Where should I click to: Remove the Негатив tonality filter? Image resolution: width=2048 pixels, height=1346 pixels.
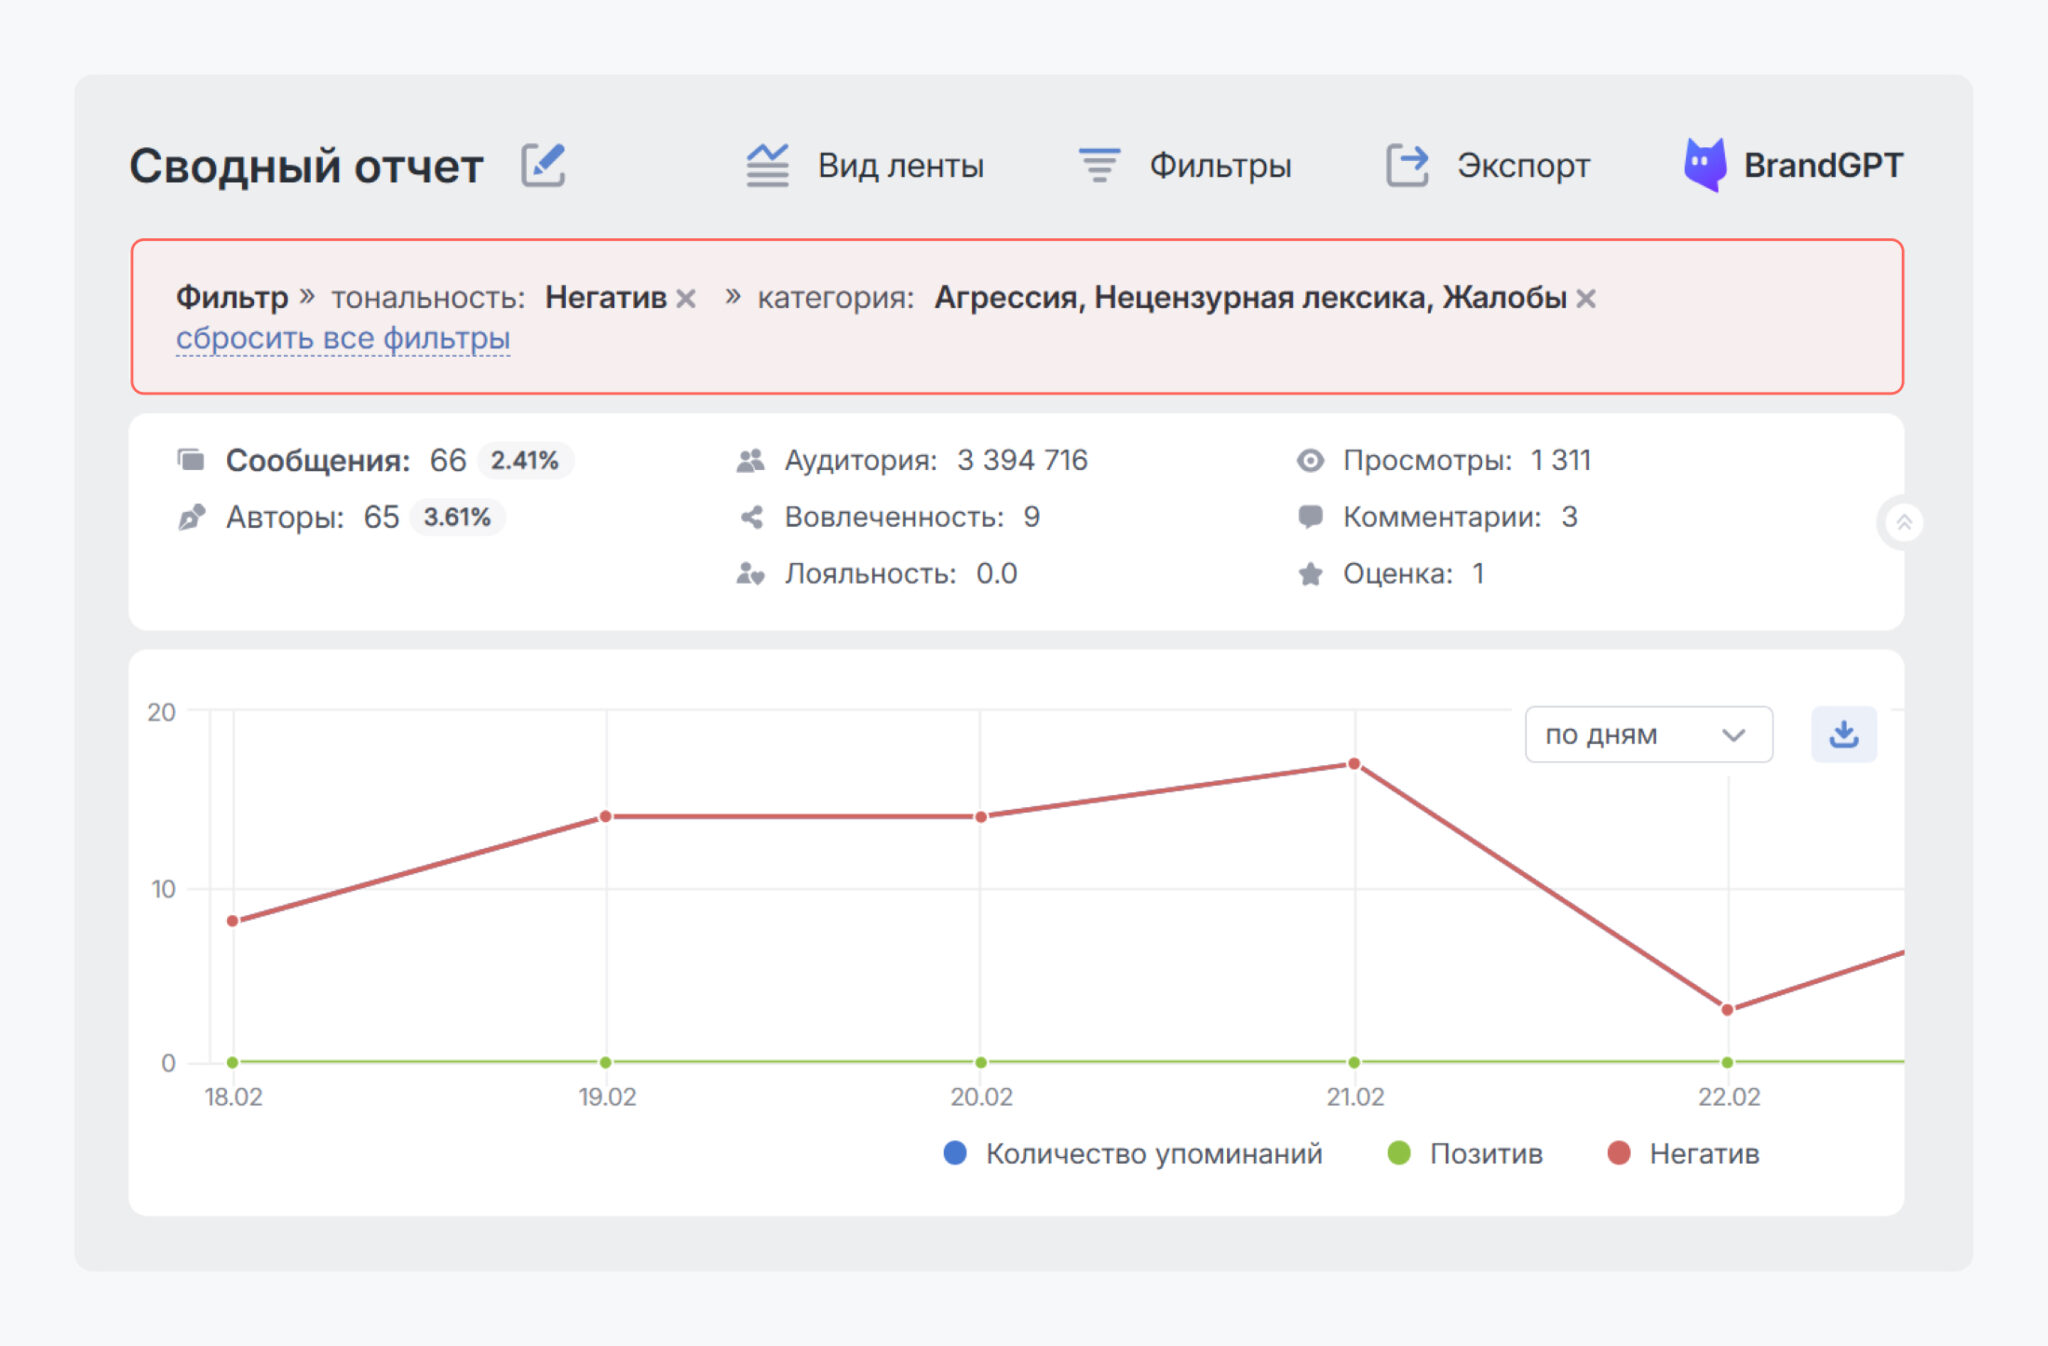coord(686,298)
